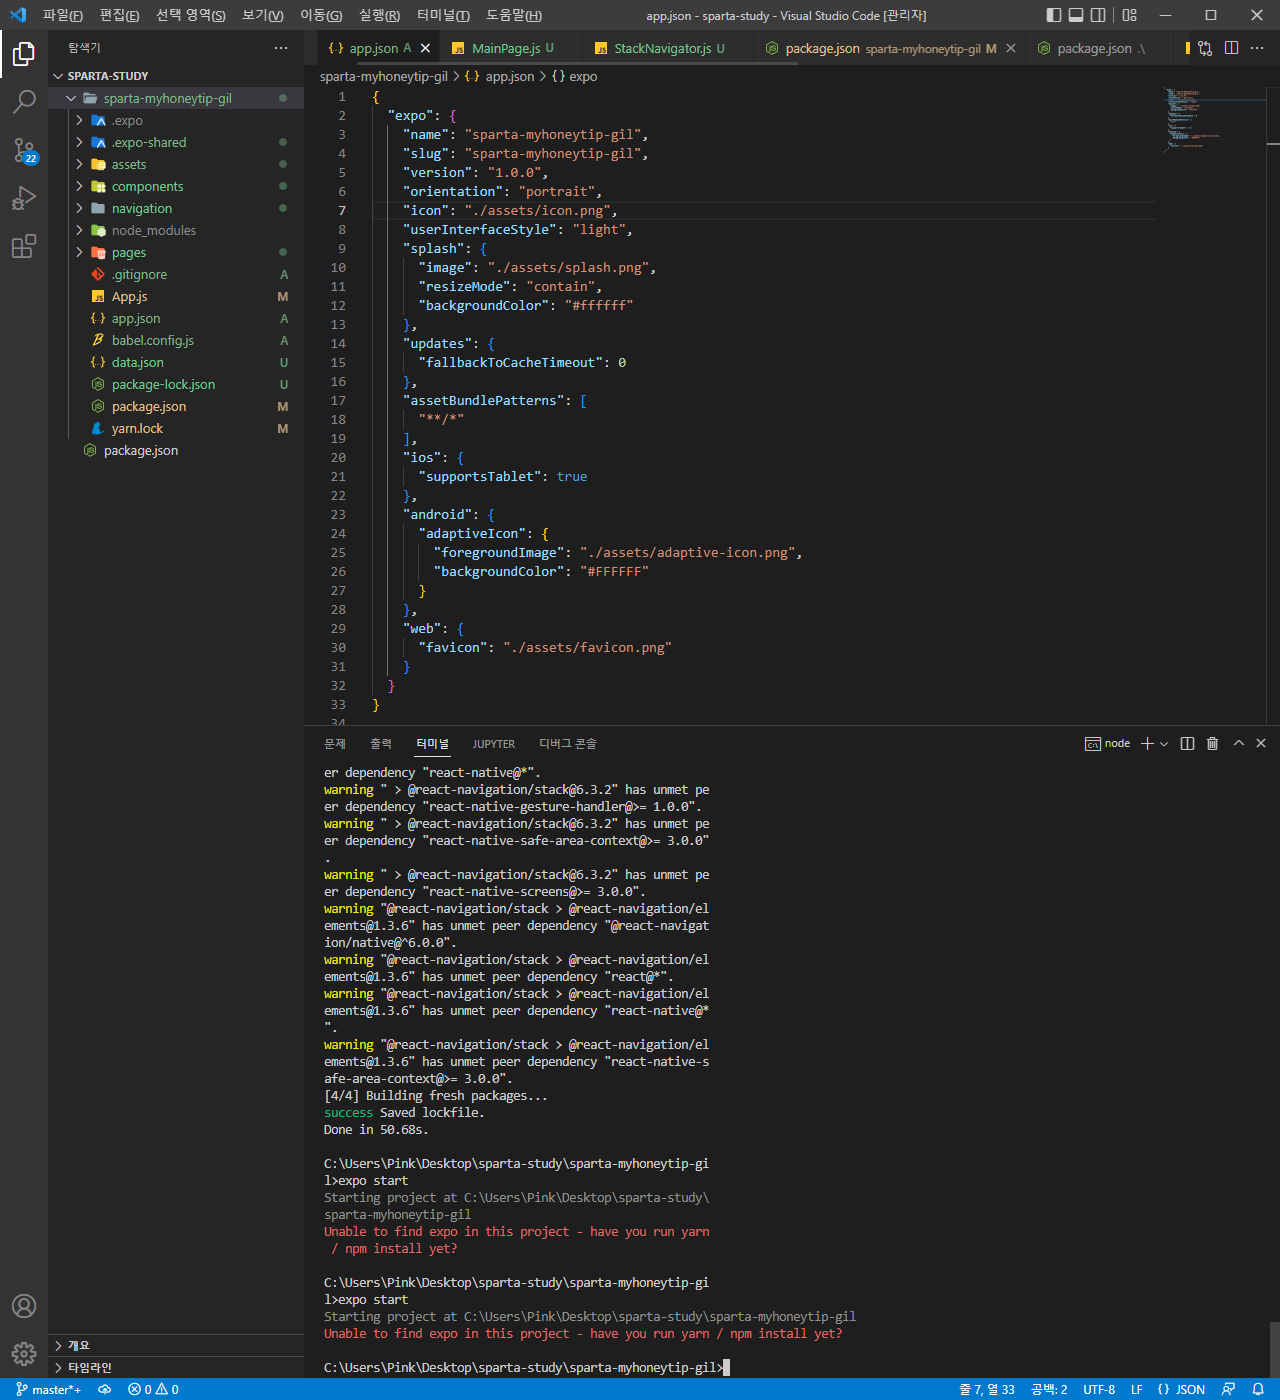Screen dimensions: 1280x1400
Task: Open the 터미널(T) menu
Action: pos(443,15)
